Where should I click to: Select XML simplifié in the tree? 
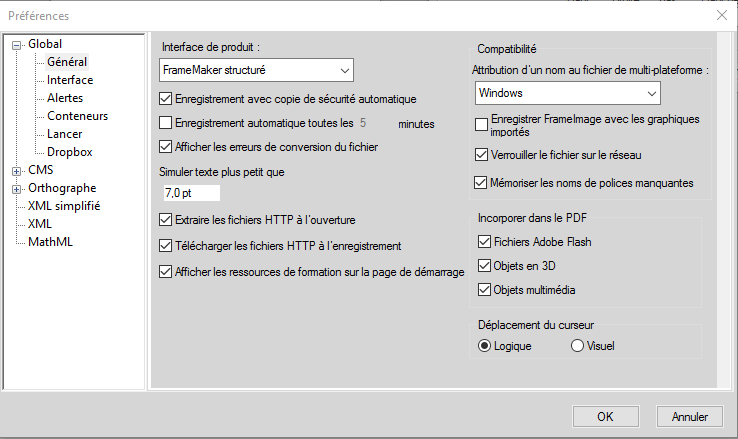point(64,206)
